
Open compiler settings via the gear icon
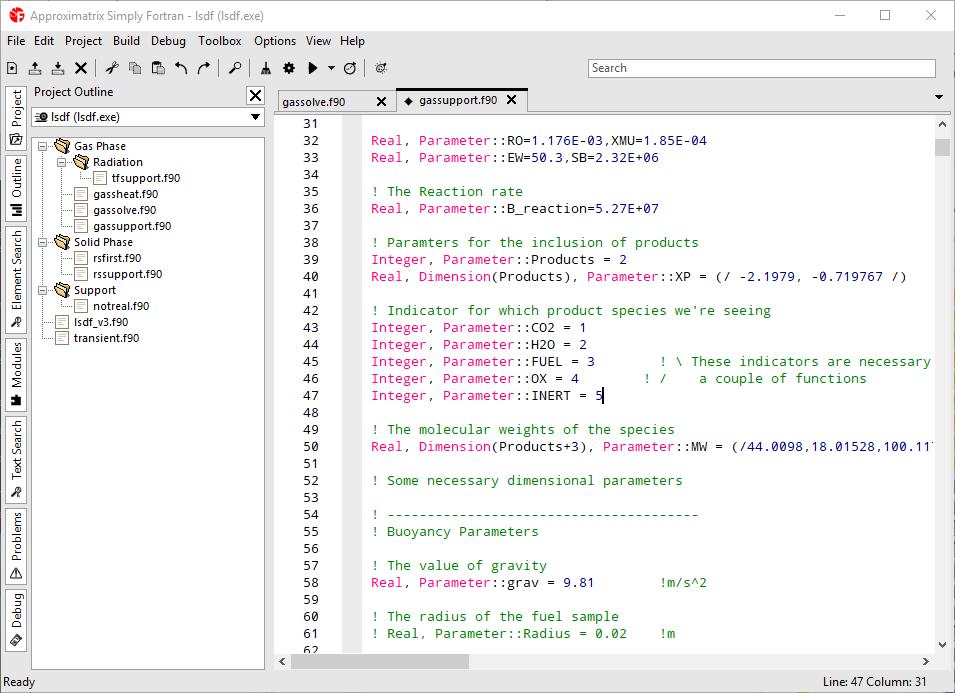(x=288, y=68)
